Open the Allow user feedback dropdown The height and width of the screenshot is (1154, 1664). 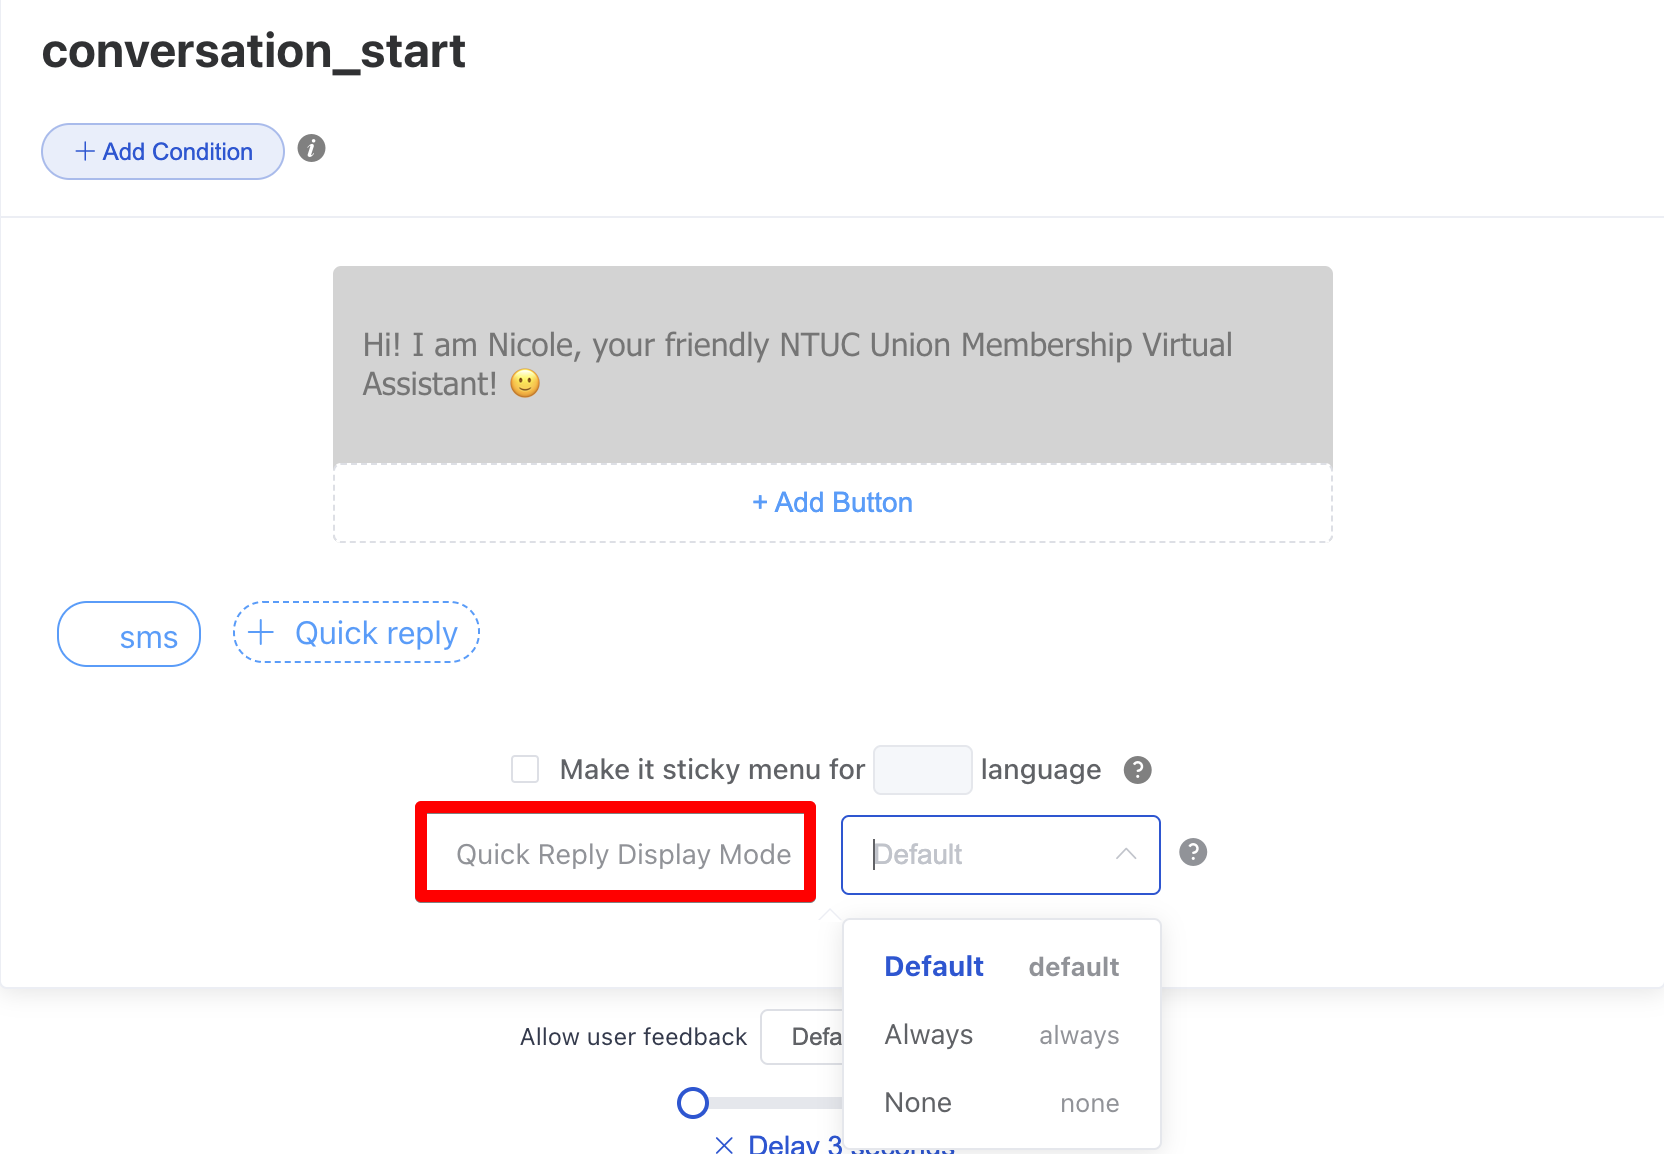(802, 1037)
